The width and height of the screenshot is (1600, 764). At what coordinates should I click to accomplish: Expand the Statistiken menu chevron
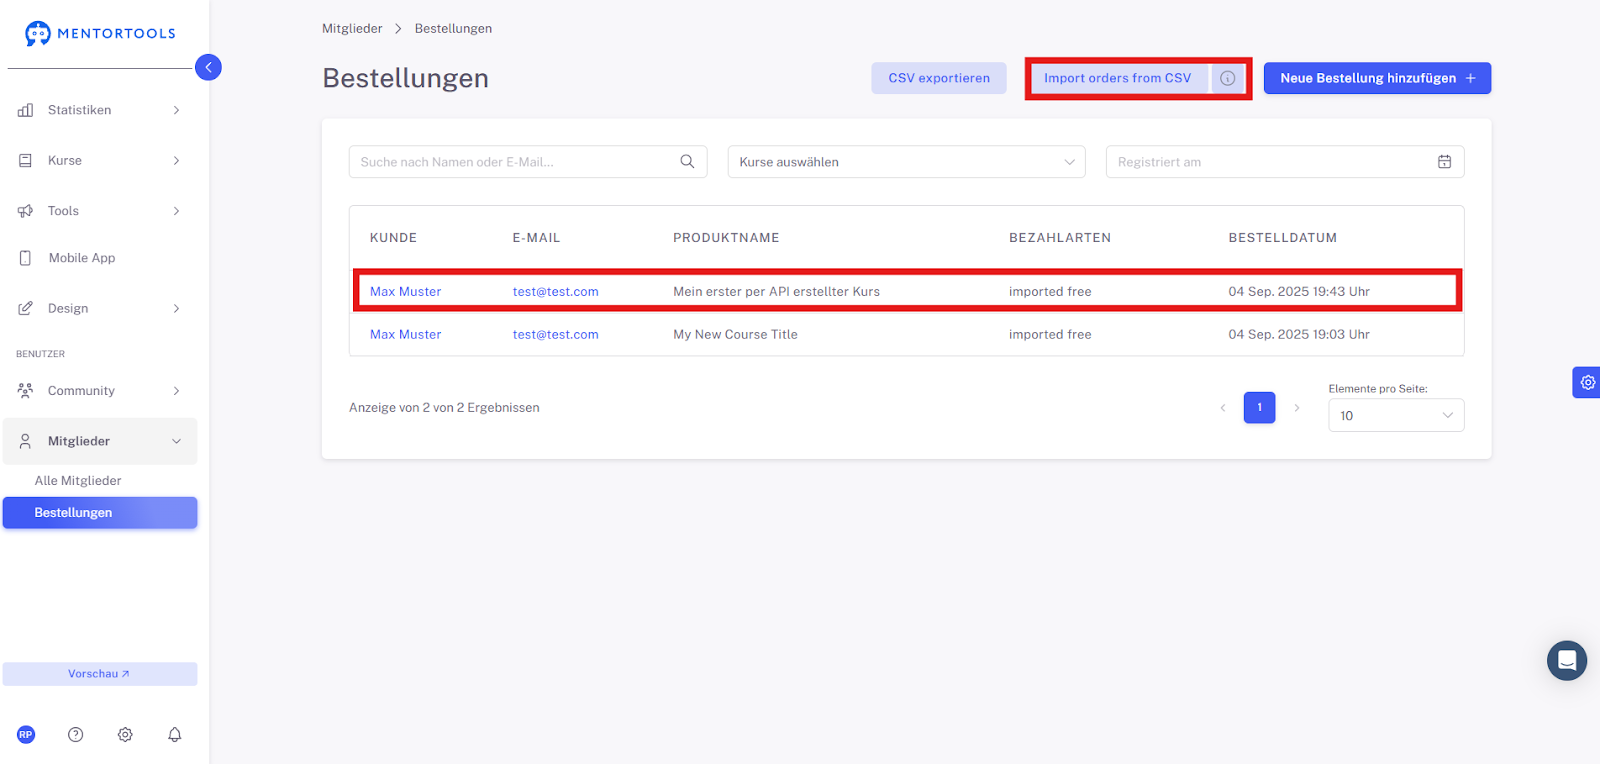[x=176, y=110]
